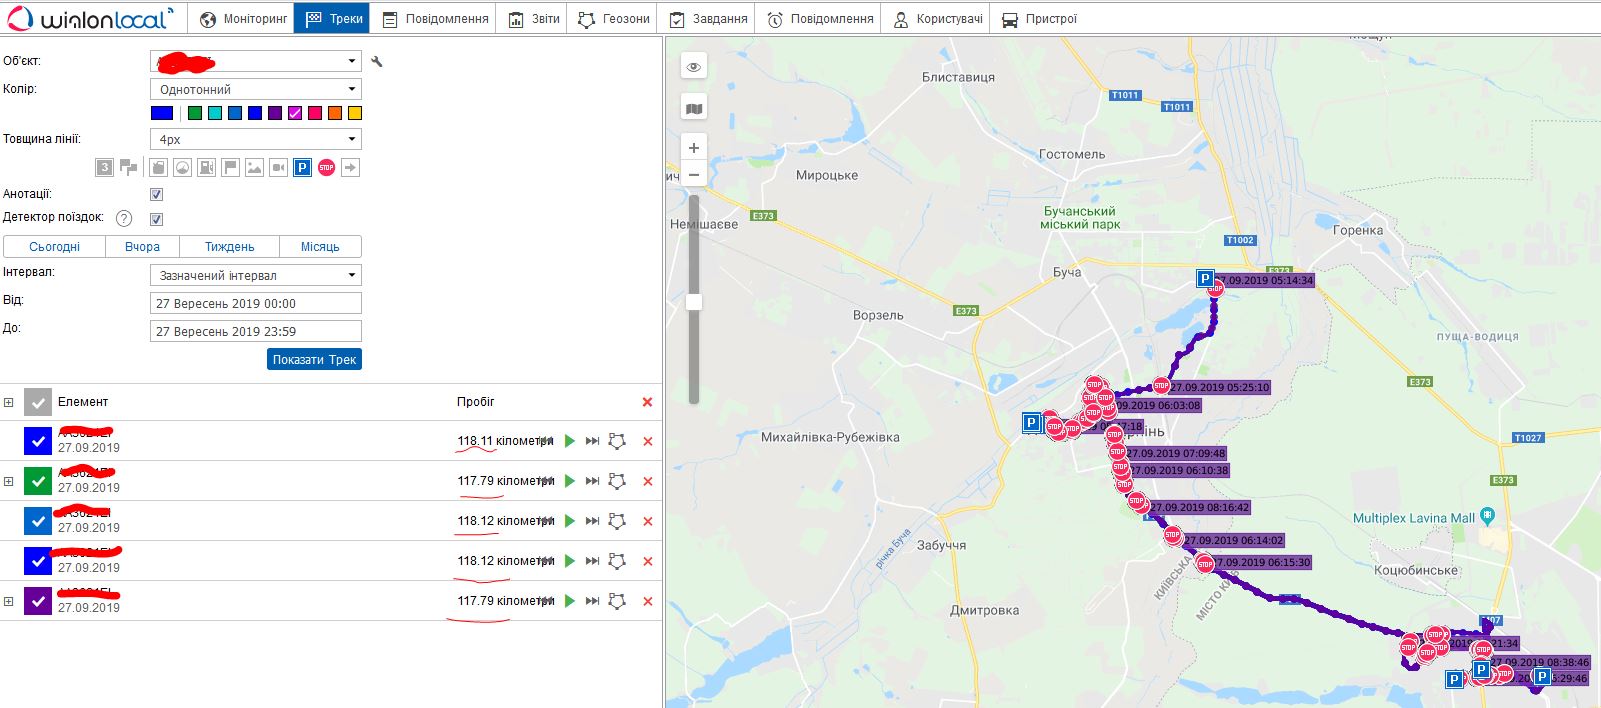Click the map layers icon on map

(693, 108)
